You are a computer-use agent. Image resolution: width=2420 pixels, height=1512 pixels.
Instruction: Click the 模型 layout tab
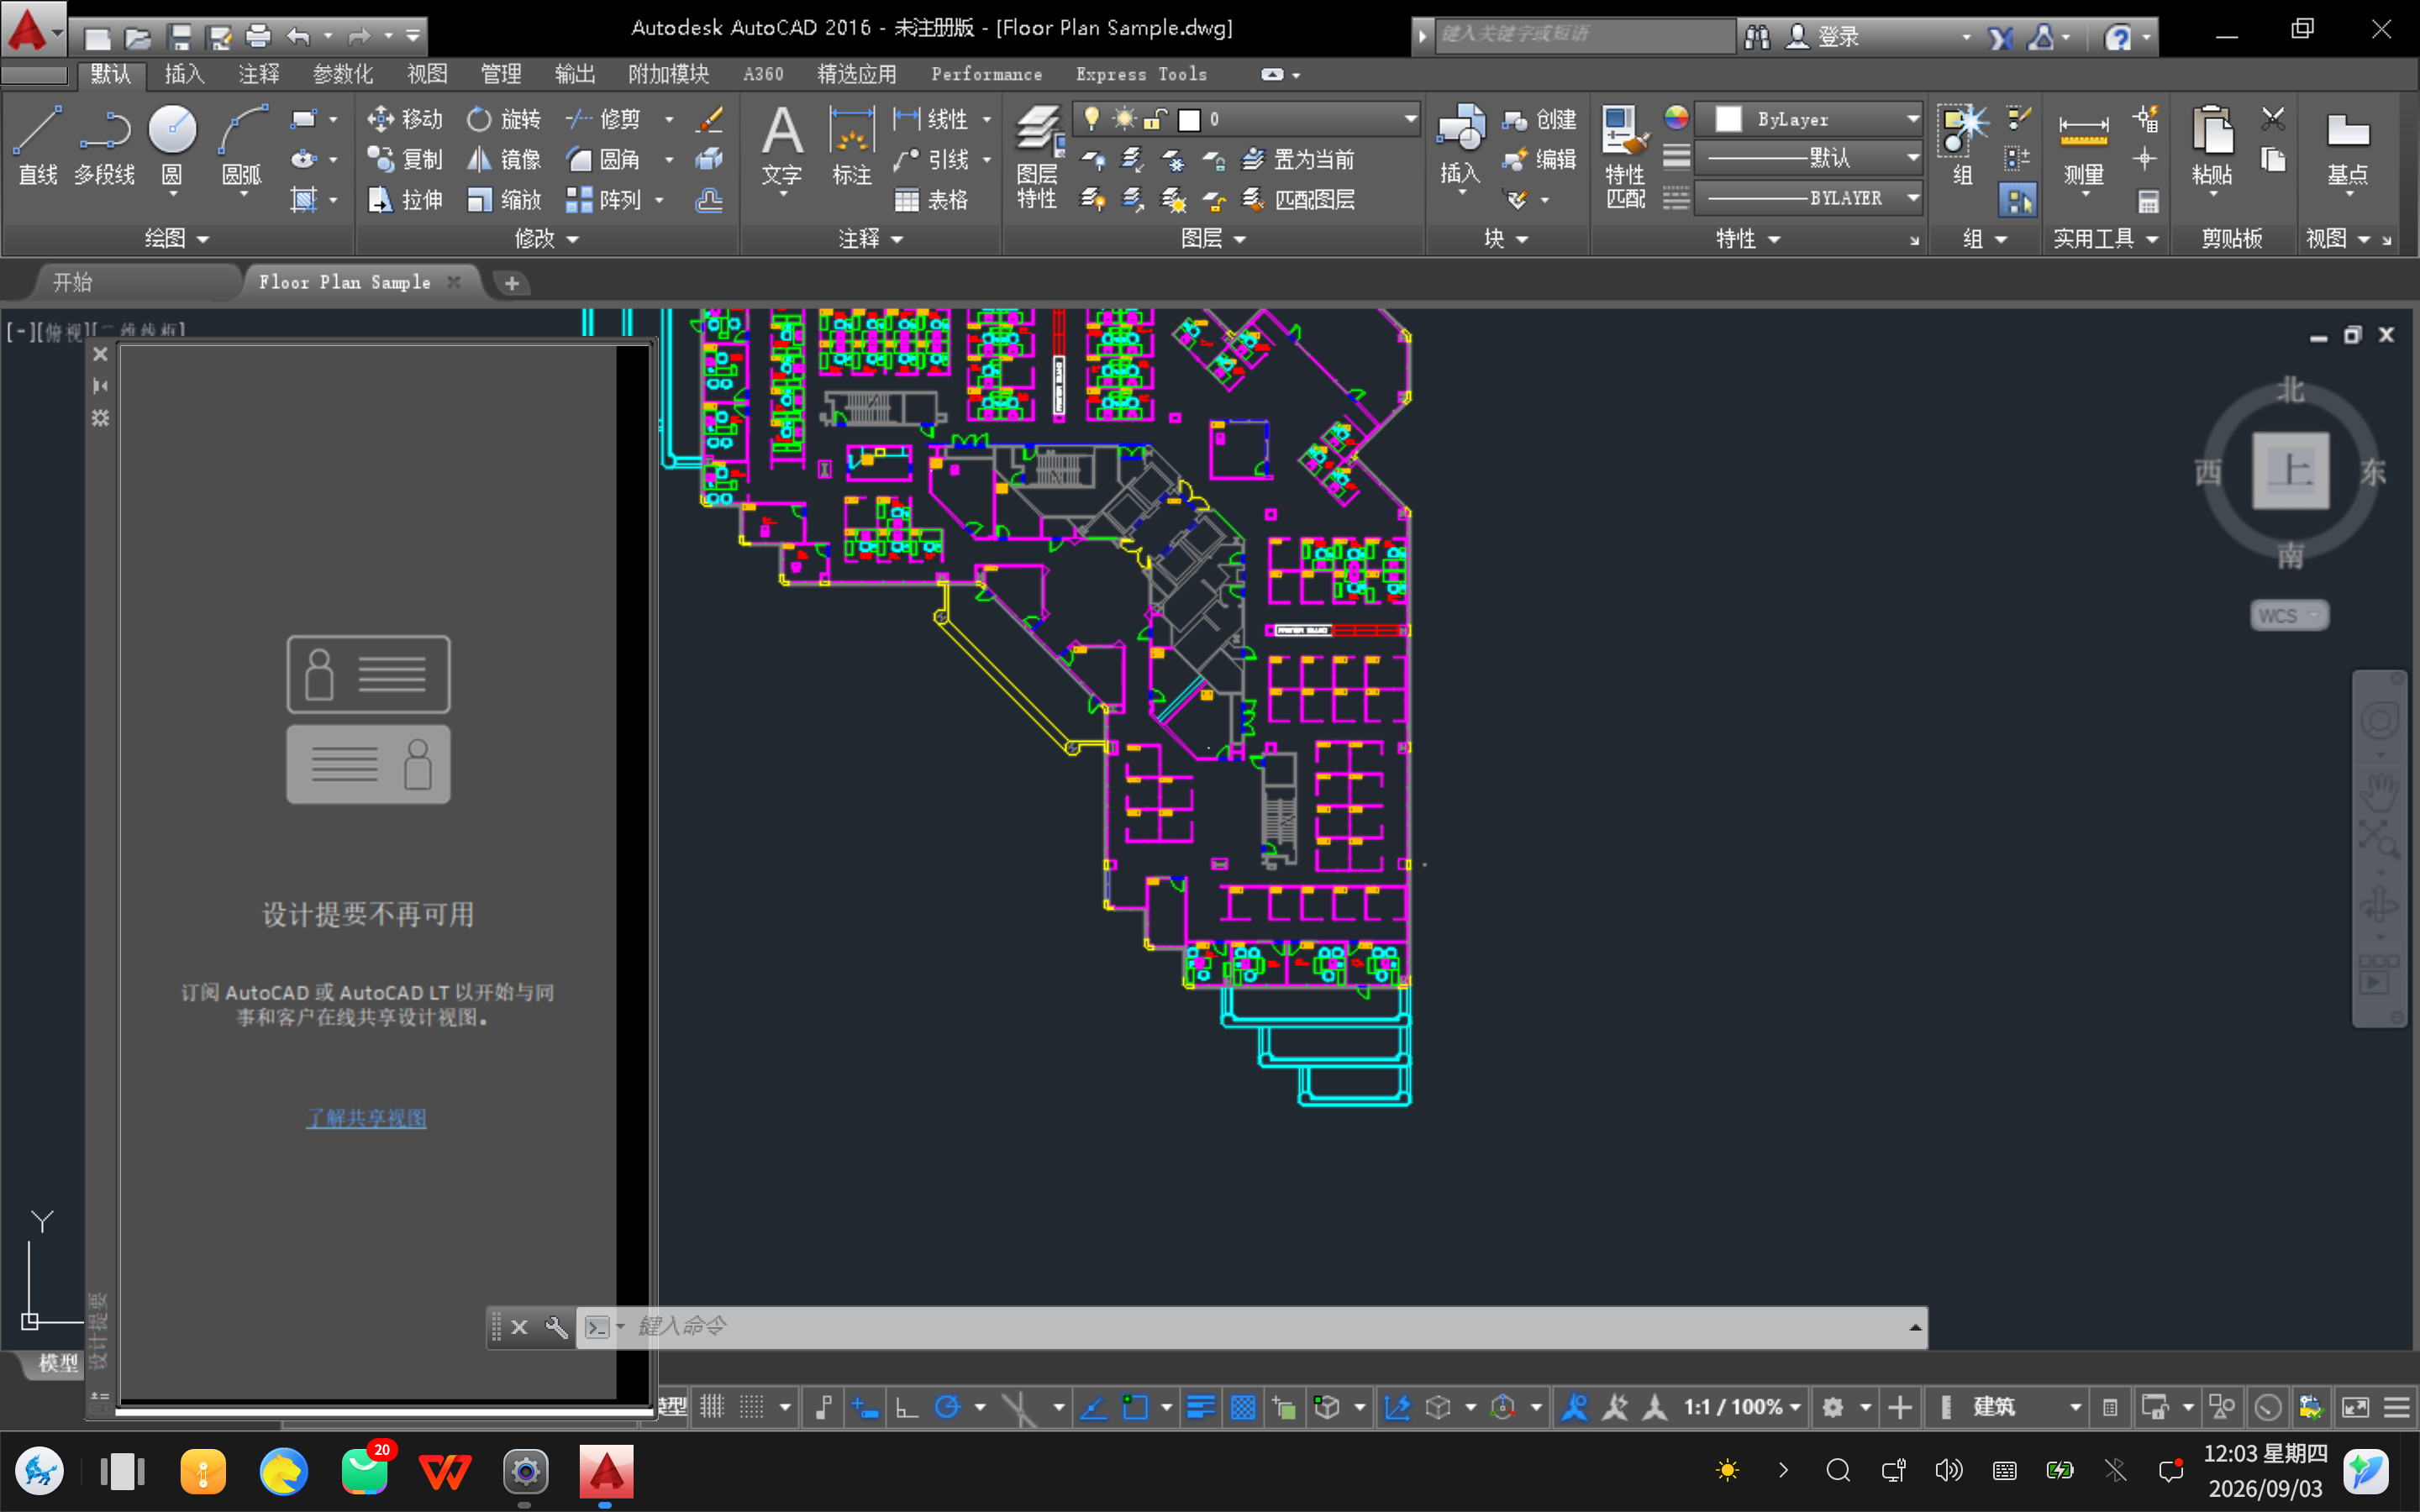click(x=58, y=1363)
